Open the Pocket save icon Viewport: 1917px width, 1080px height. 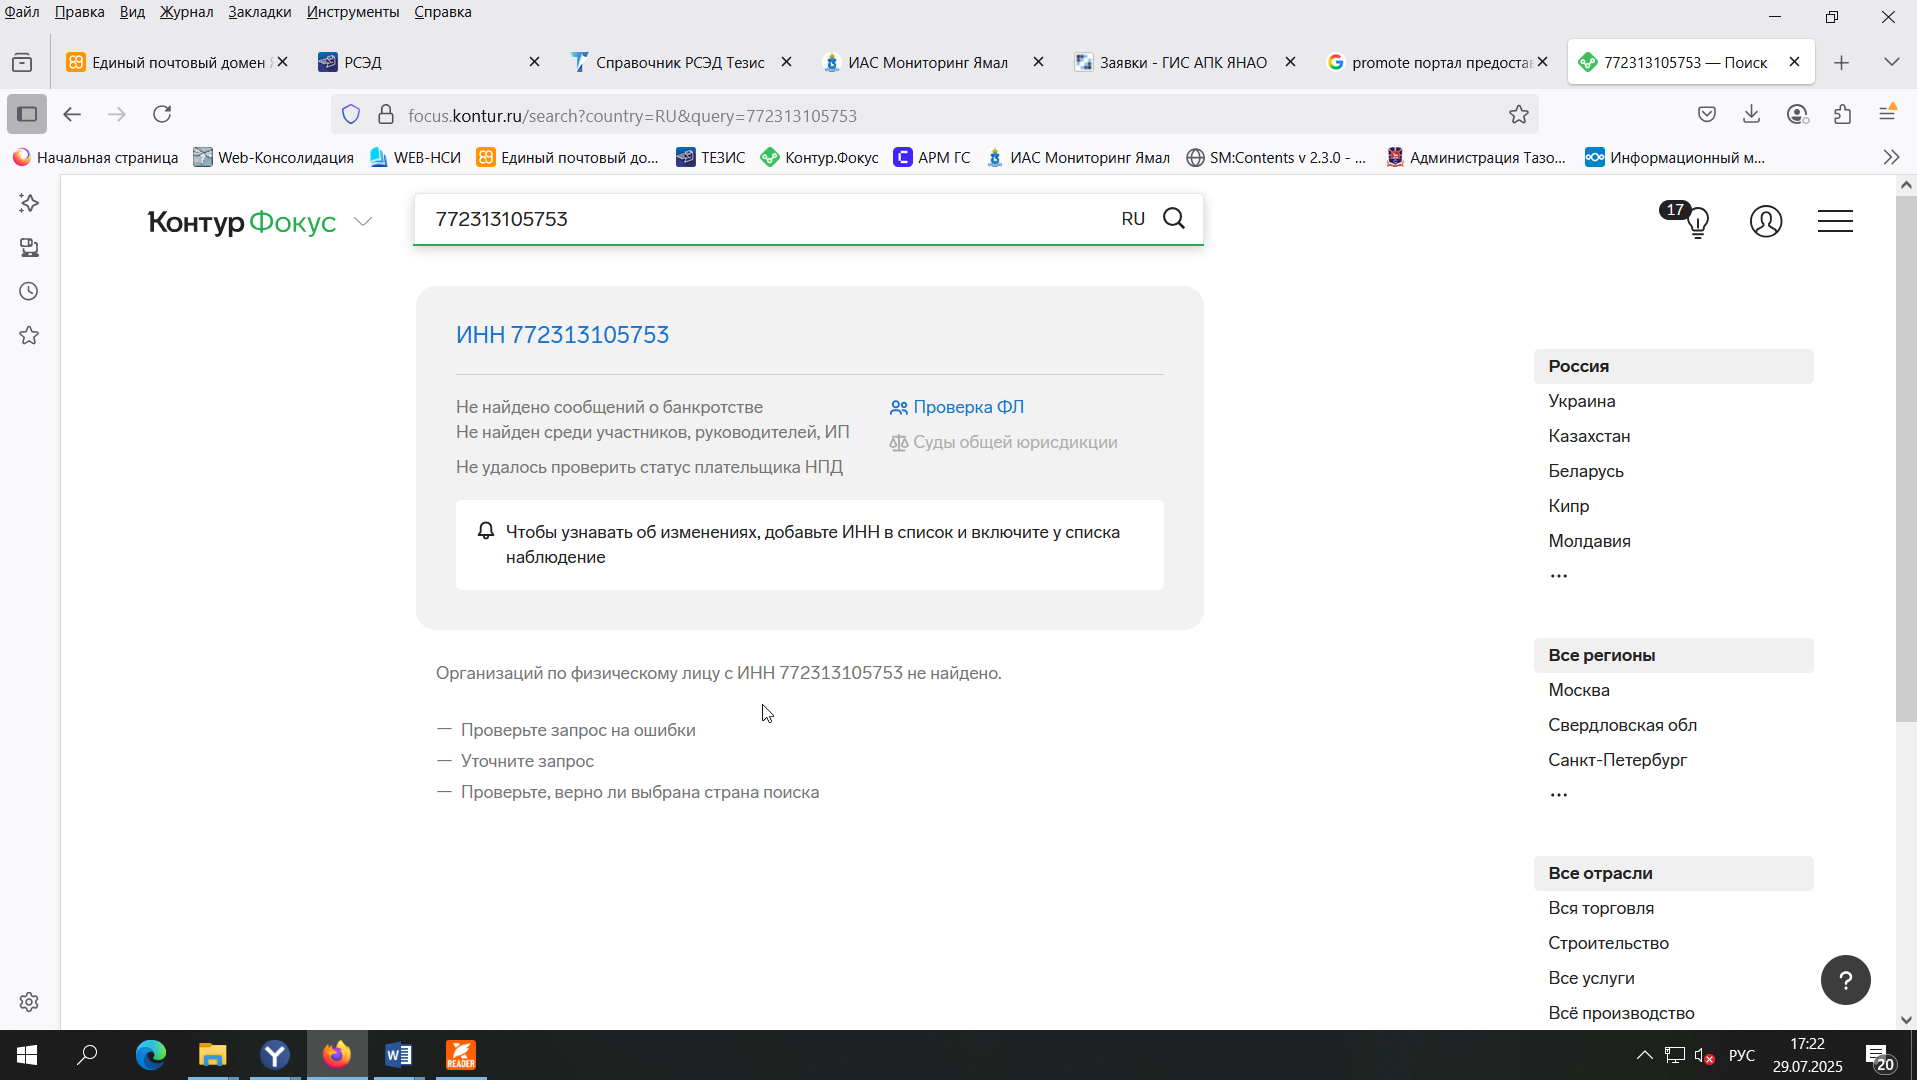click(1707, 114)
